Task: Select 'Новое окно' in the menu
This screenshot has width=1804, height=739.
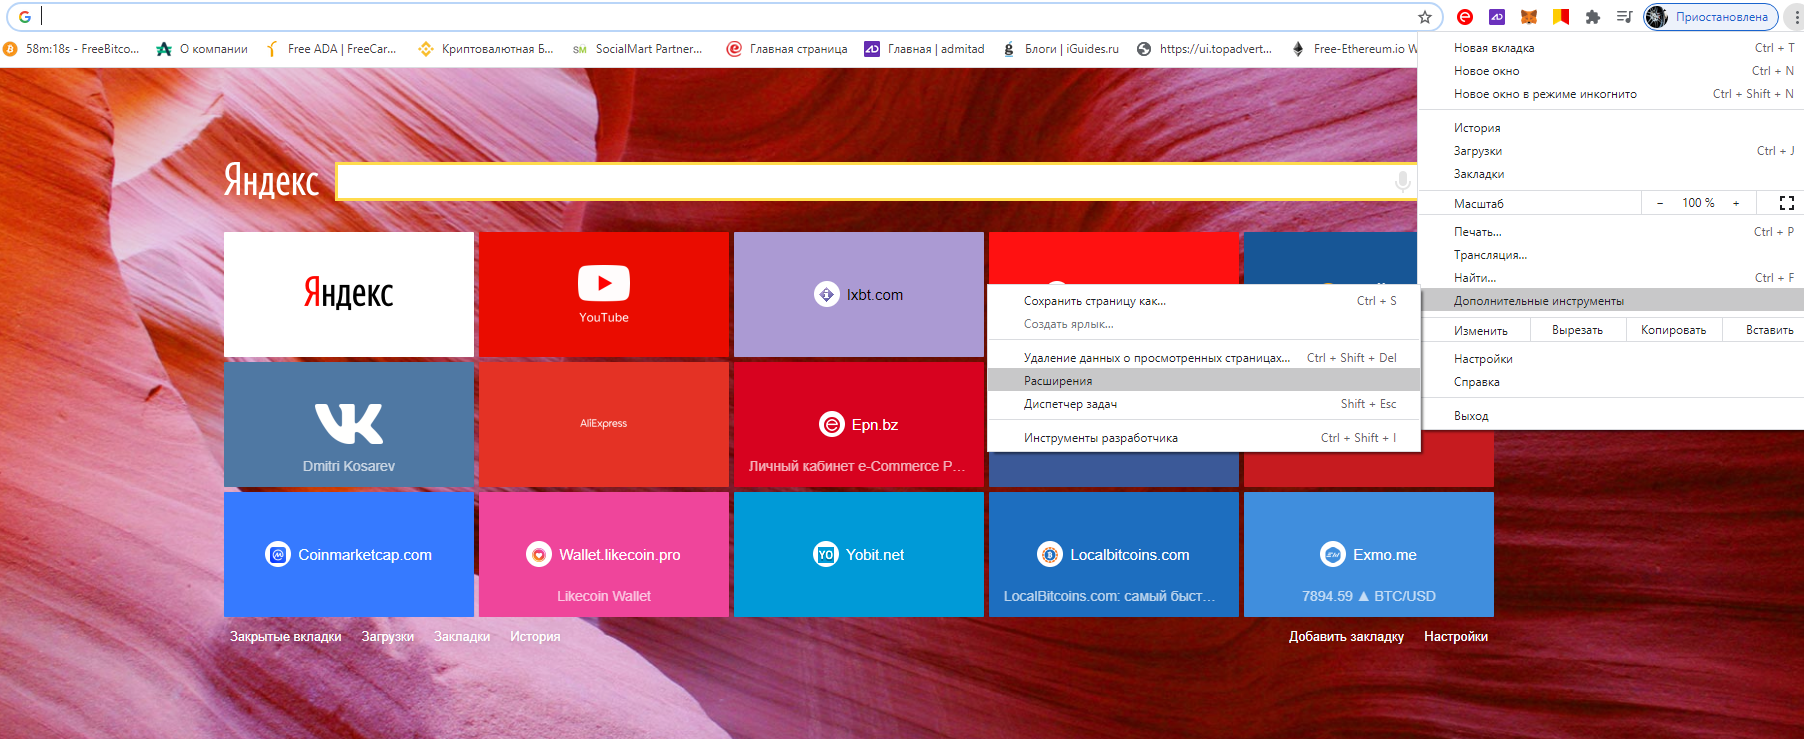Action: tap(1611, 71)
